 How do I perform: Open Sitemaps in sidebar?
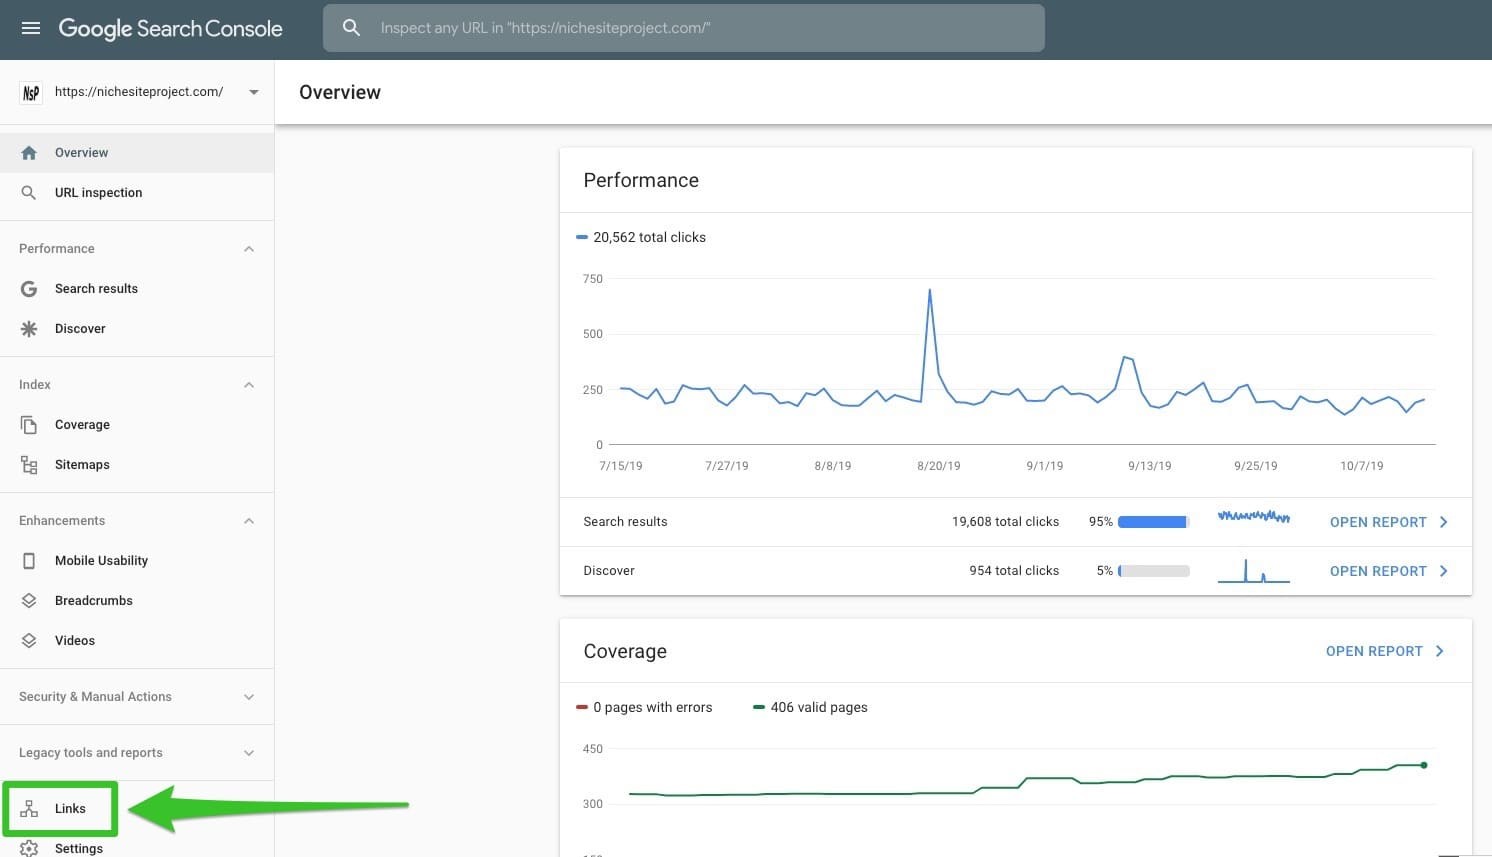(137, 465)
